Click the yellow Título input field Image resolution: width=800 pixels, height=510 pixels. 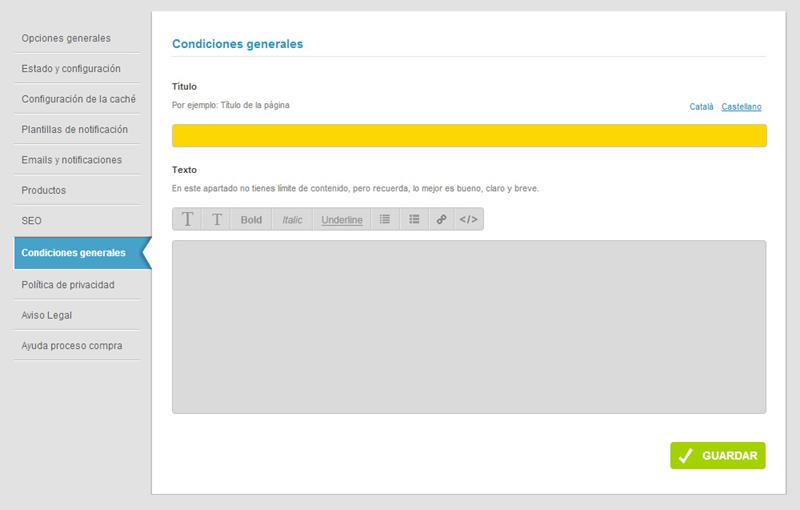point(469,136)
